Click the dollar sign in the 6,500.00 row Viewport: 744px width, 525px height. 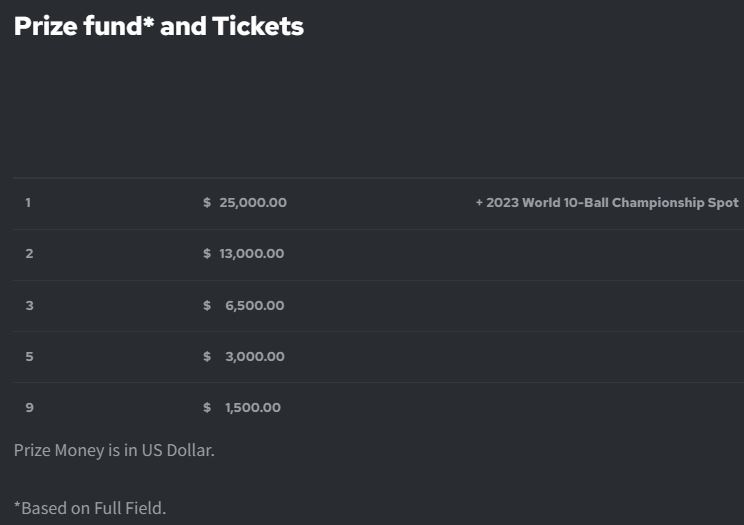coord(207,305)
